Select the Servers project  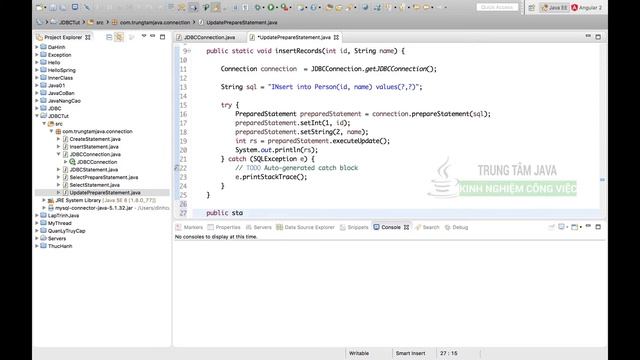(x=57, y=238)
